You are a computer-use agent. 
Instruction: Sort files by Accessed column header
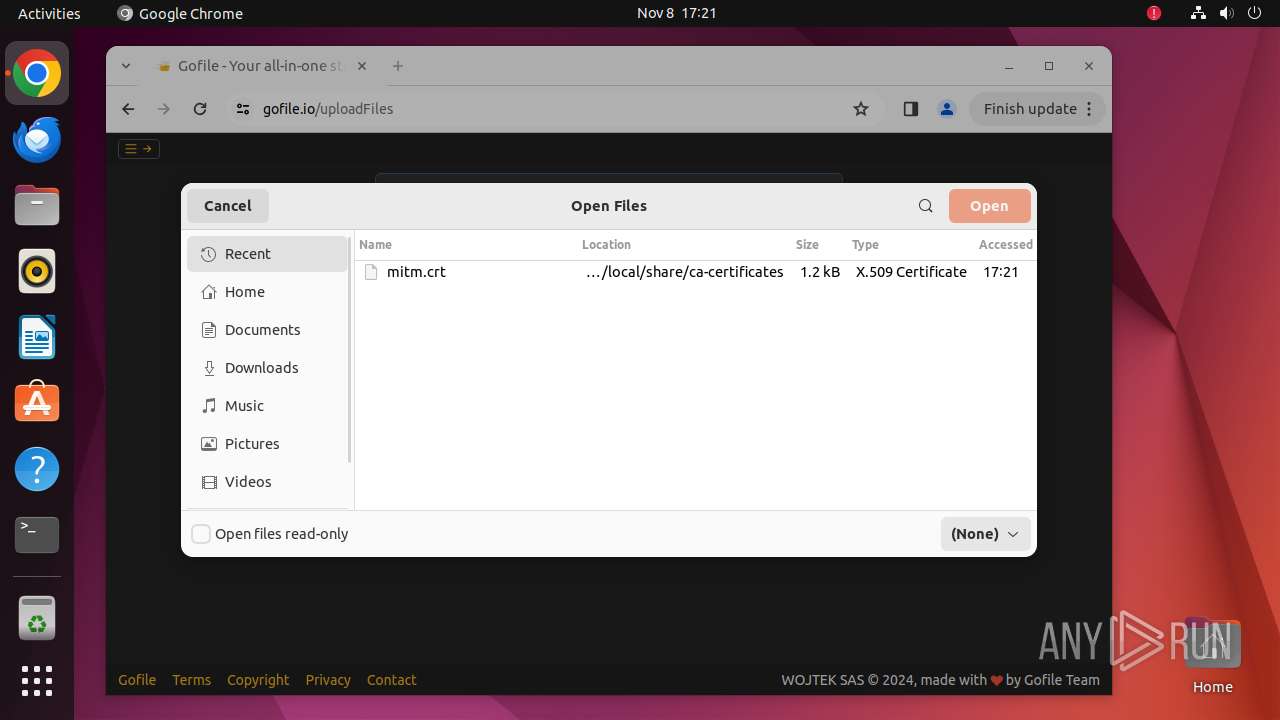pos(1005,244)
